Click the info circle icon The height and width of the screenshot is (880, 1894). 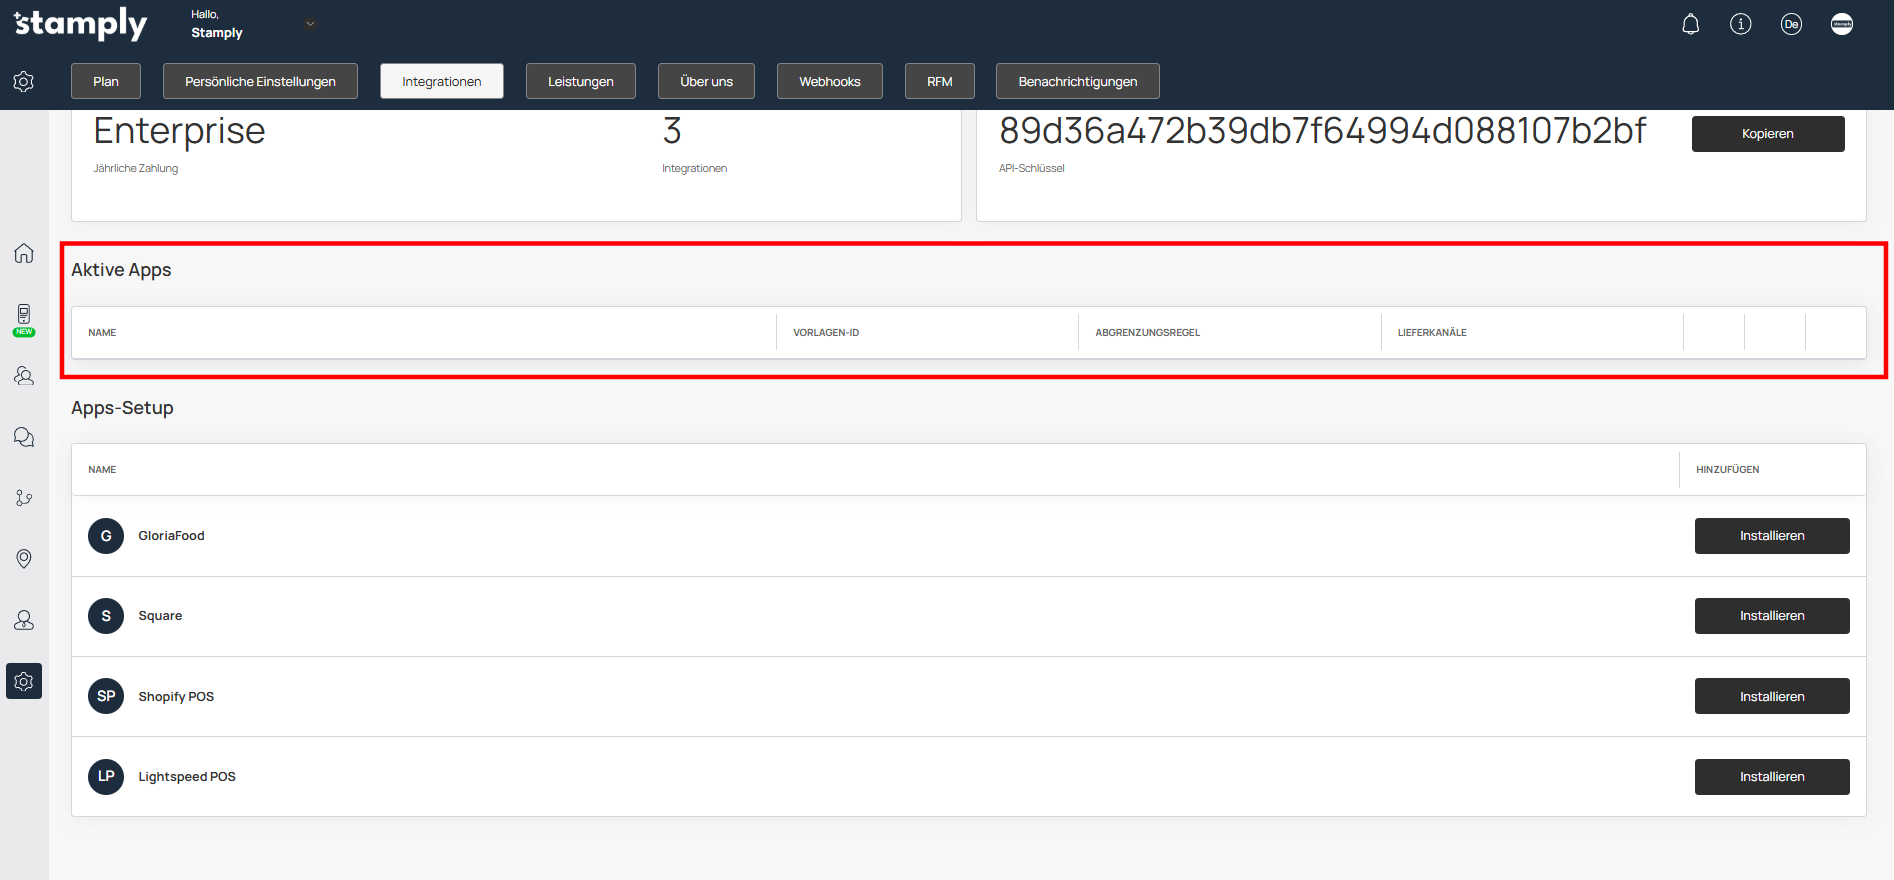(1740, 24)
